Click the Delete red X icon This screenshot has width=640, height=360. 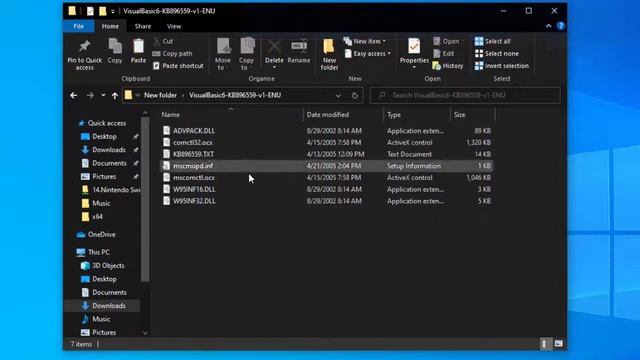pos(274,46)
